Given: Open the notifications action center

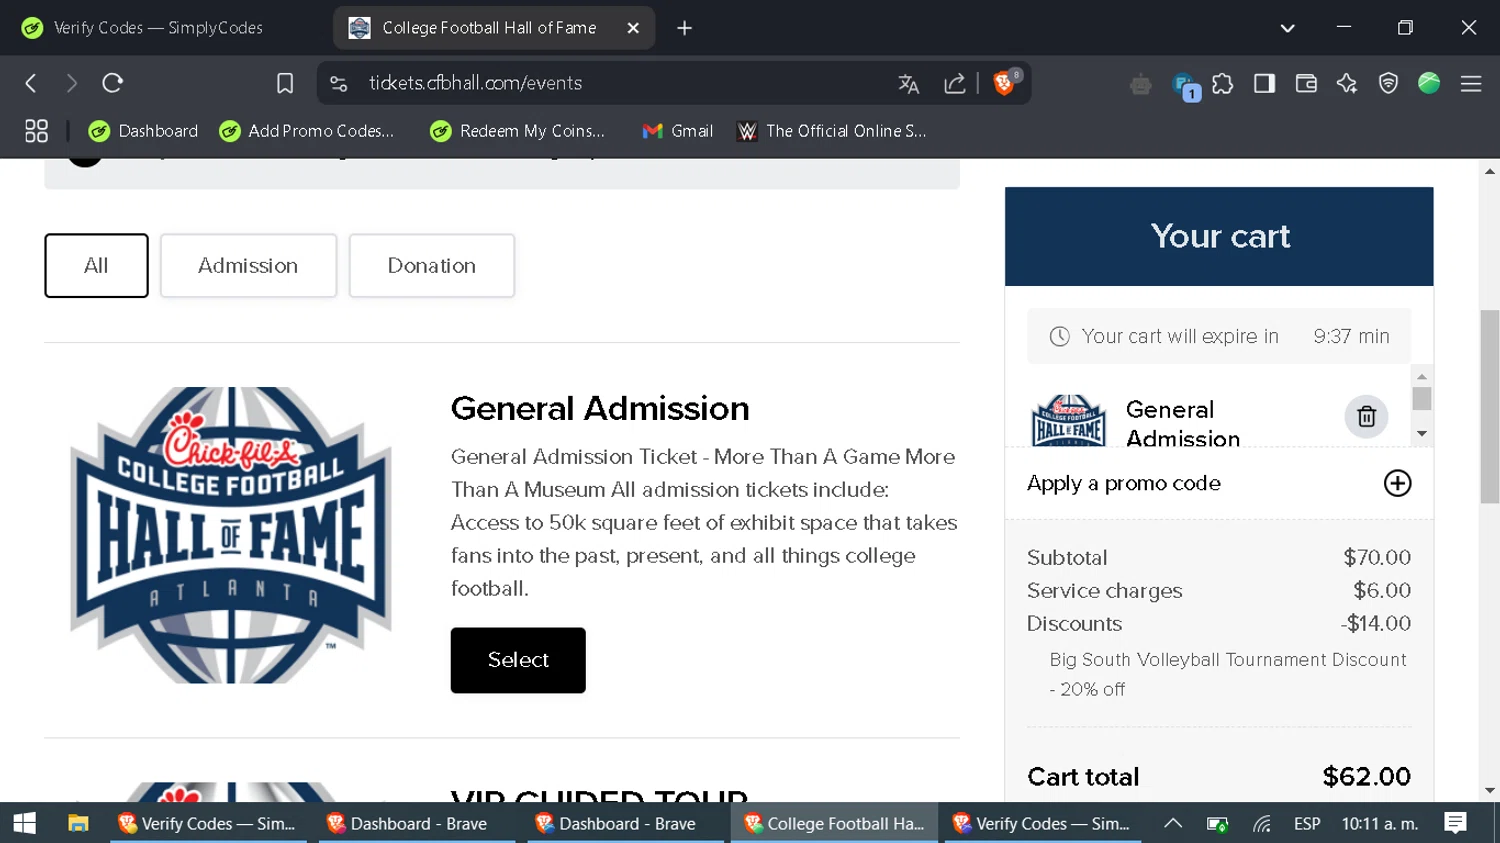Looking at the screenshot, I should coord(1456,823).
